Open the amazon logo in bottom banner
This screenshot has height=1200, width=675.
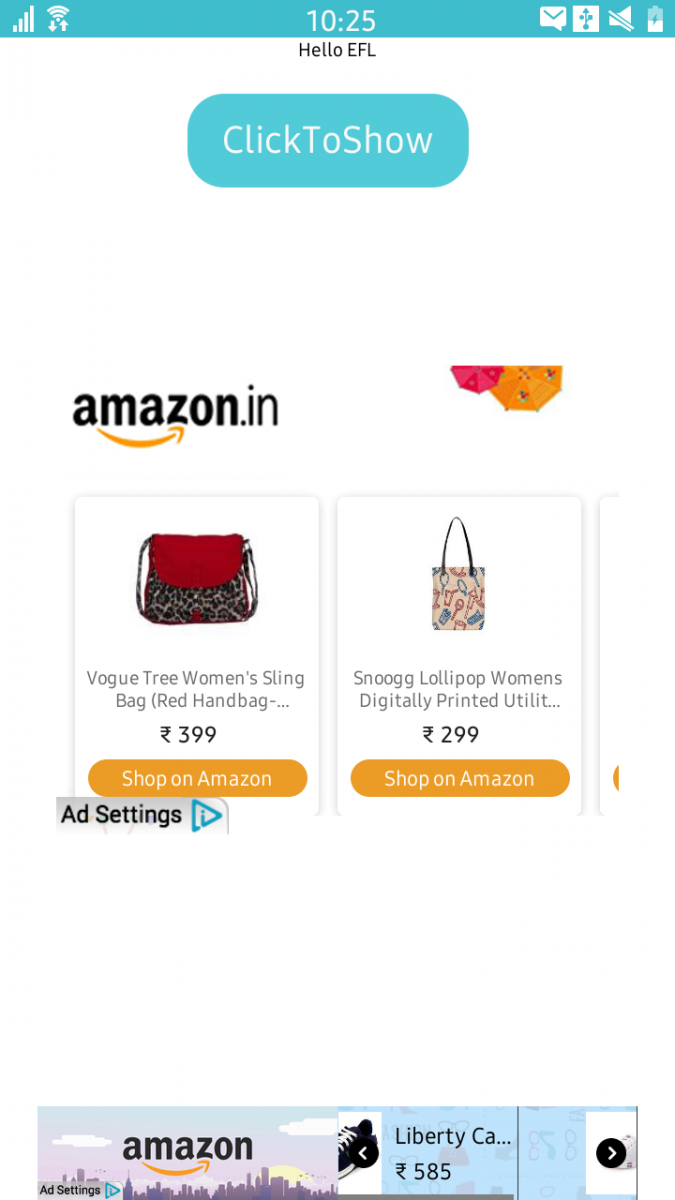tap(187, 1154)
